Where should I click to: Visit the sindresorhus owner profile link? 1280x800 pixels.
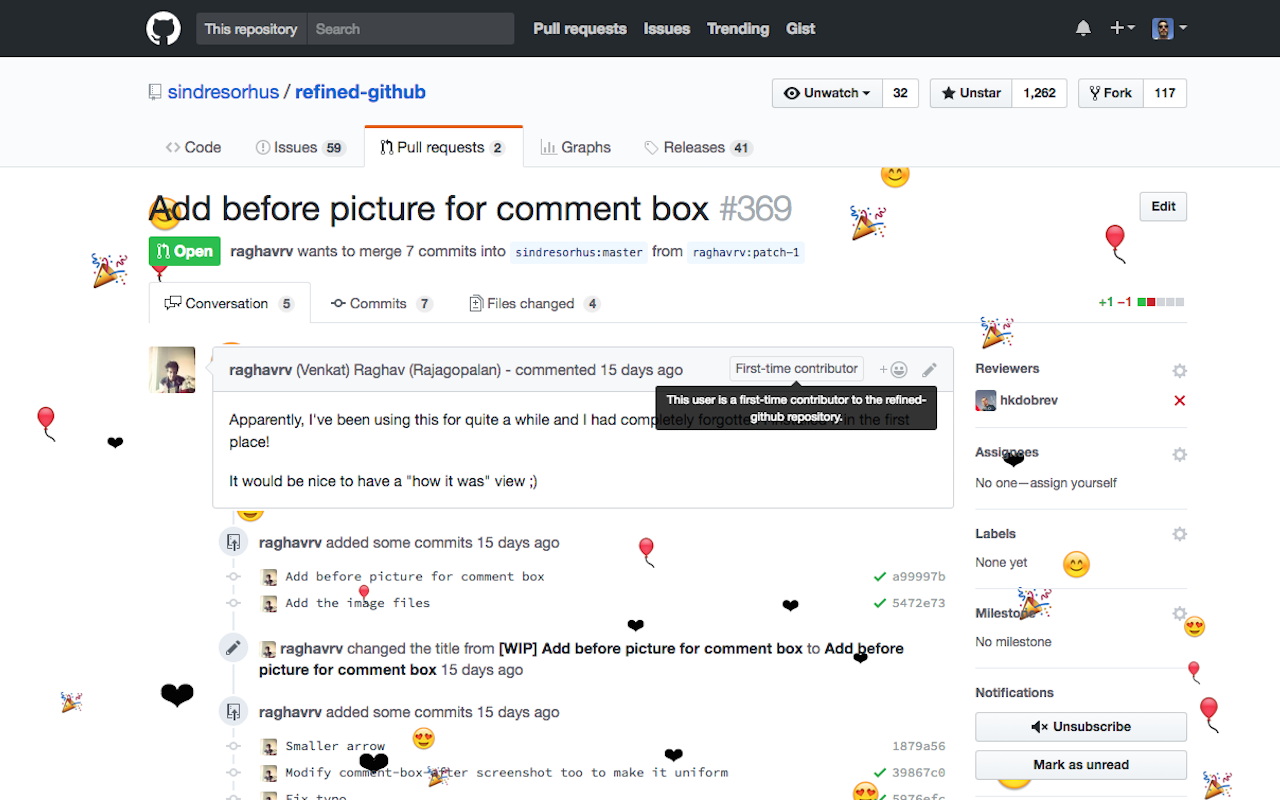pos(223,92)
